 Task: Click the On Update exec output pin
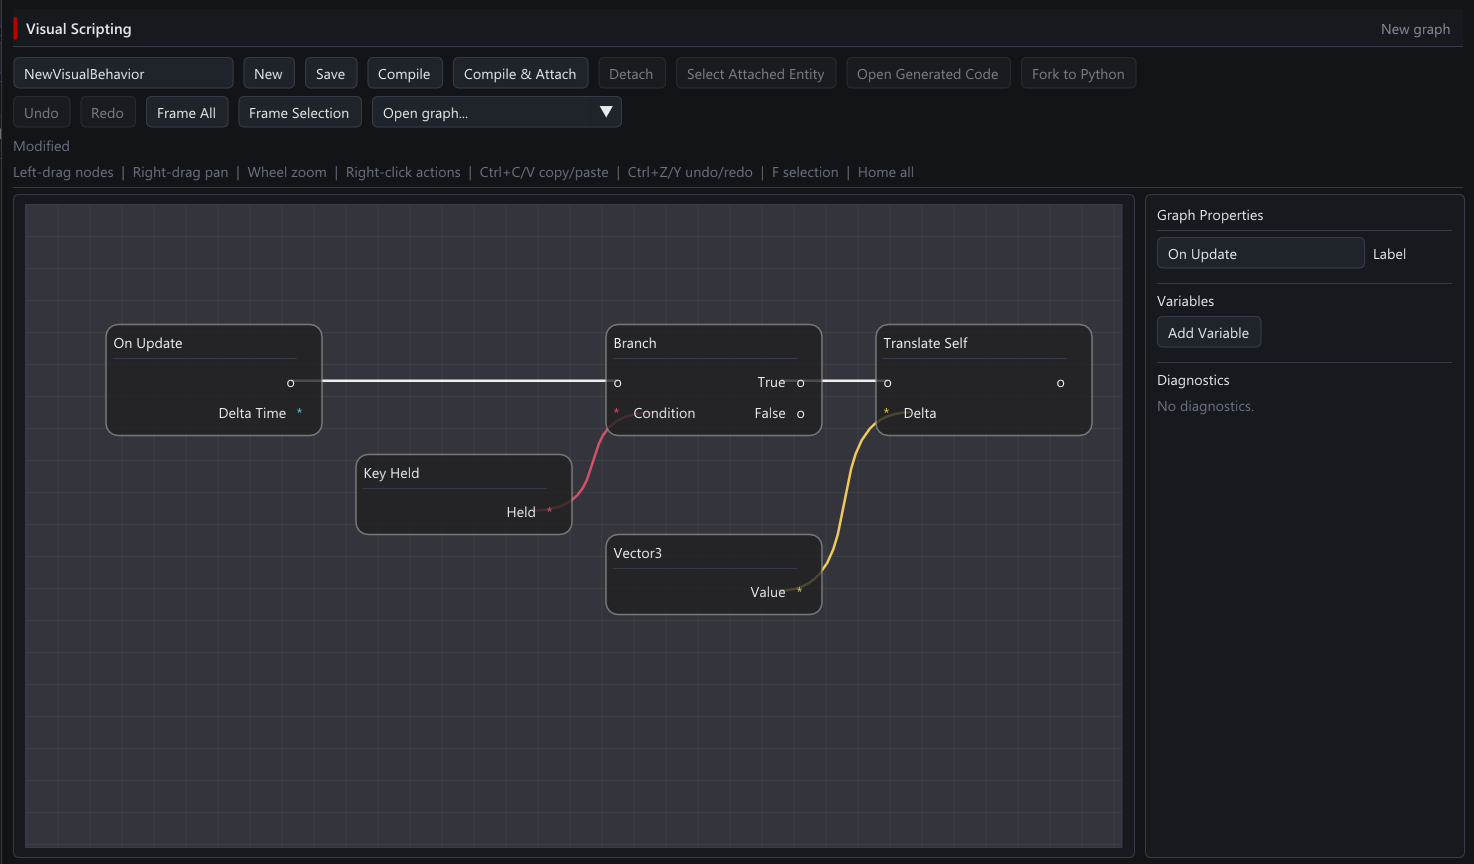291,383
